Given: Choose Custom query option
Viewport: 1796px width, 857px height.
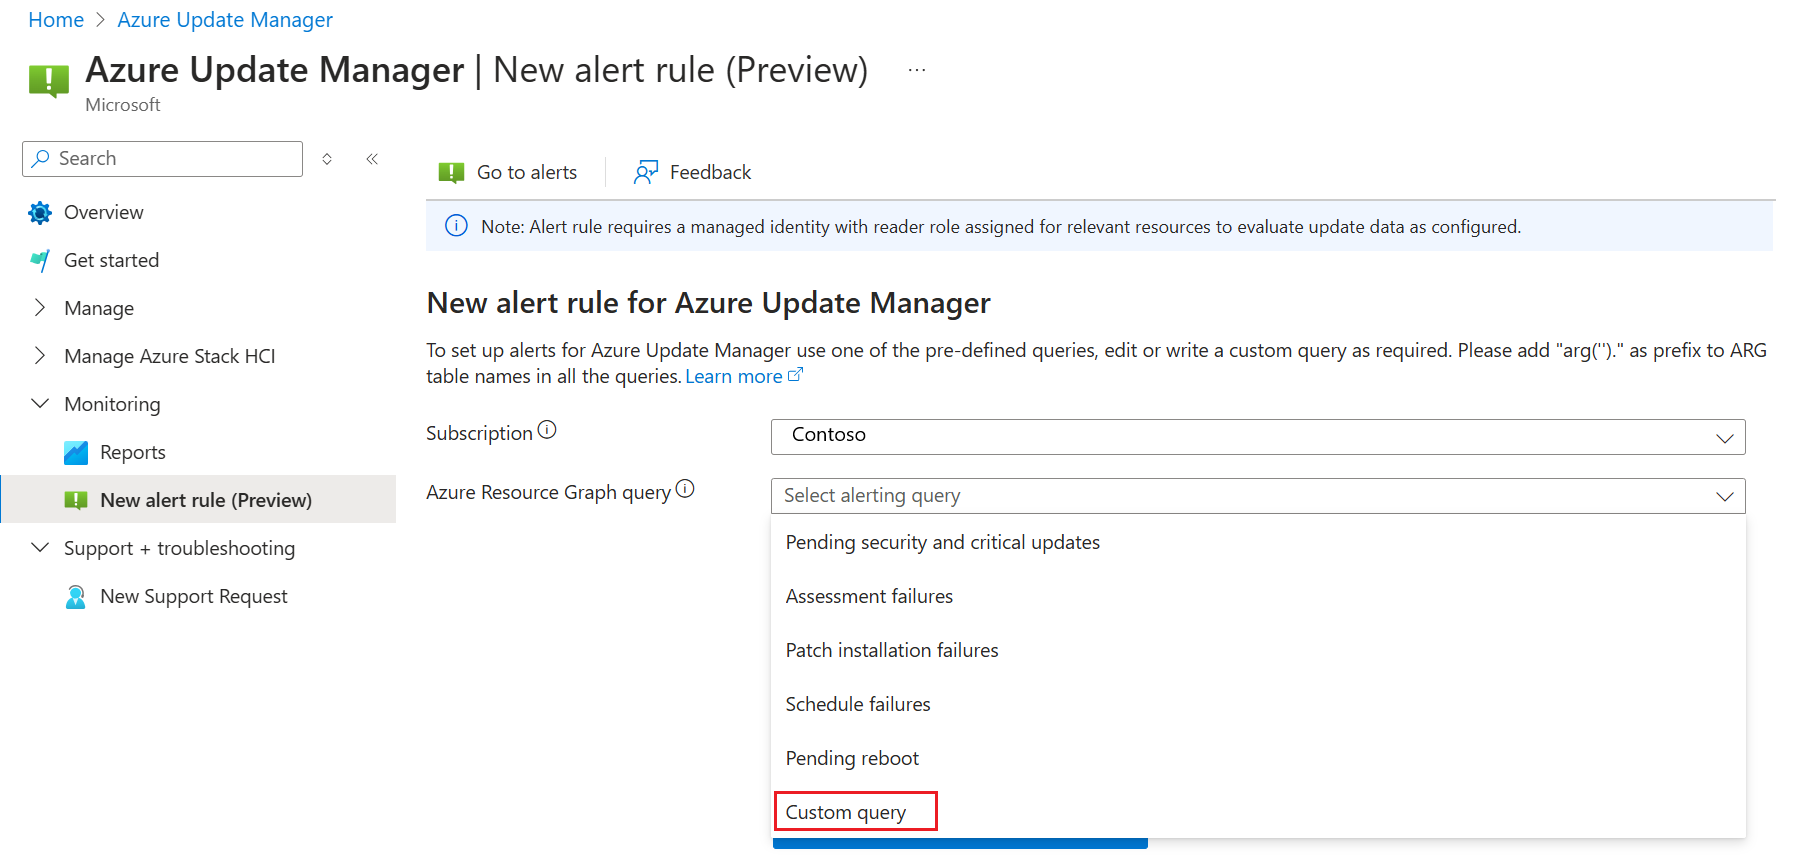Looking at the screenshot, I should pyautogui.click(x=846, y=812).
